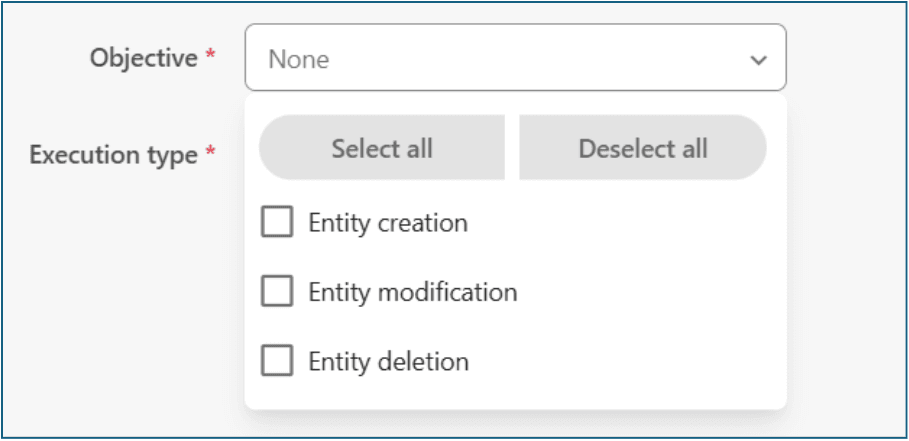The height and width of the screenshot is (441, 909).
Task: Click the Objective field label
Action: point(144,58)
